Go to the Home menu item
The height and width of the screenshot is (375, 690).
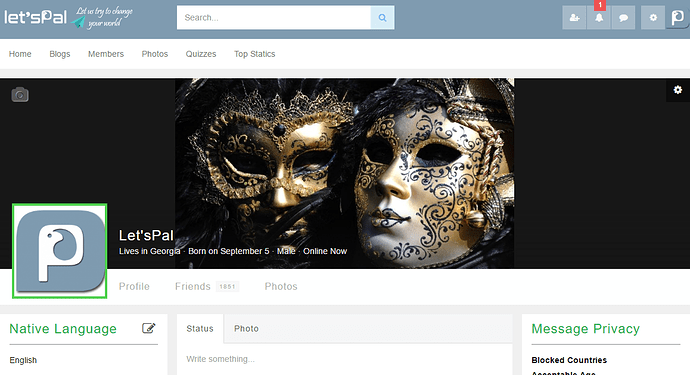click(x=20, y=54)
